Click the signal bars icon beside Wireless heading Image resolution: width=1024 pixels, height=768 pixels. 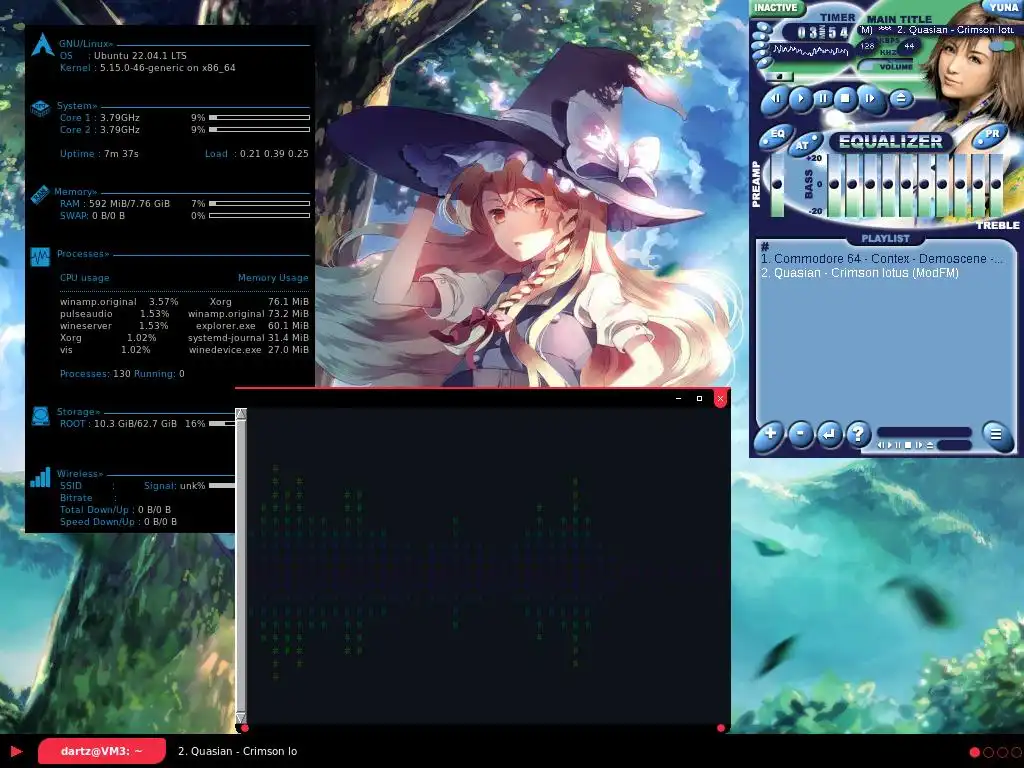[40, 477]
